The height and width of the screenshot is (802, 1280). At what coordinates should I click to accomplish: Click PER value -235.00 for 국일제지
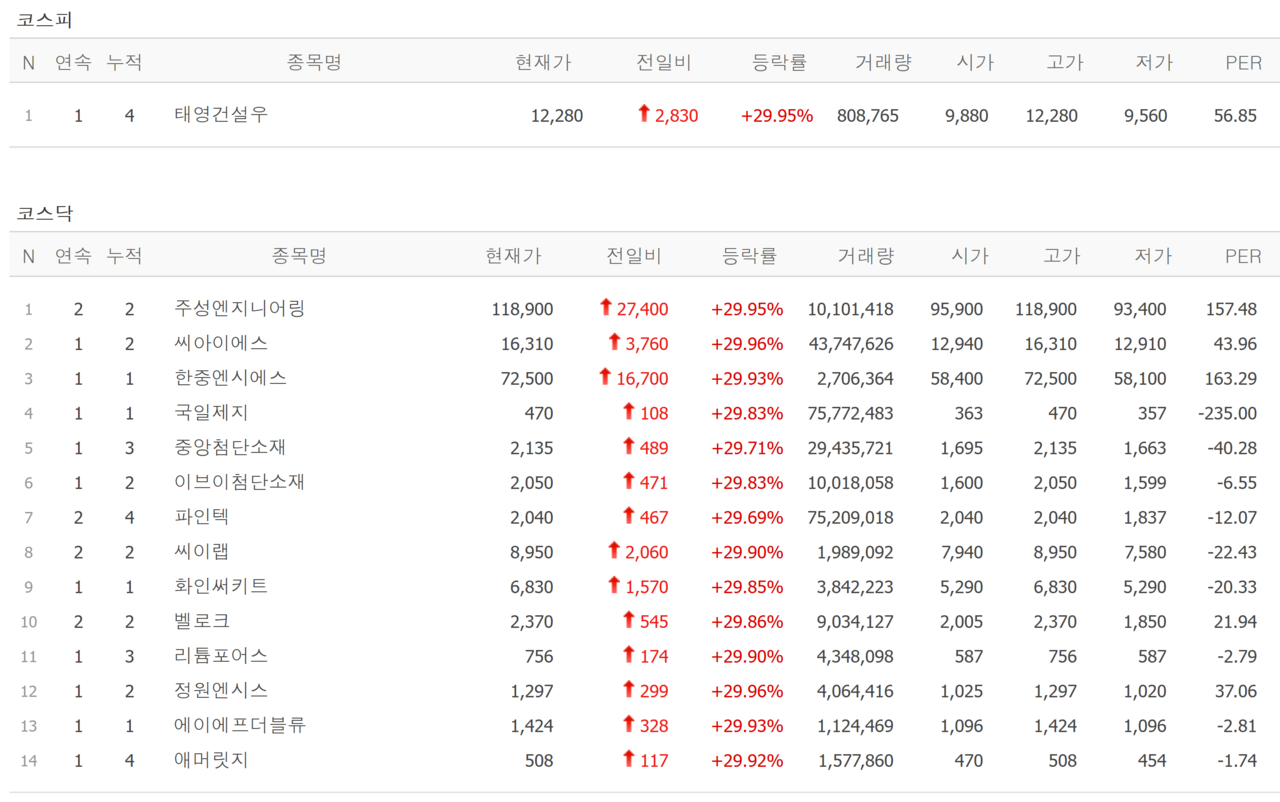click(x=1227, y=414)
